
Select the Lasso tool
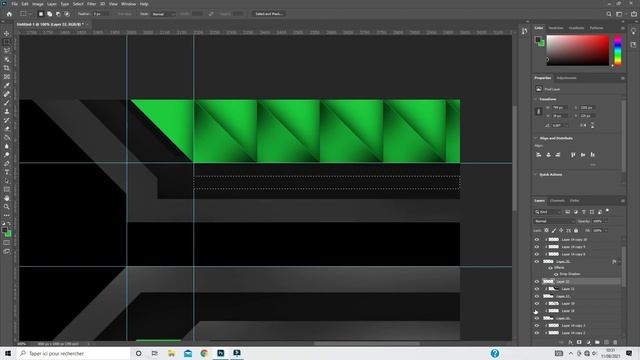click(7, 51)
